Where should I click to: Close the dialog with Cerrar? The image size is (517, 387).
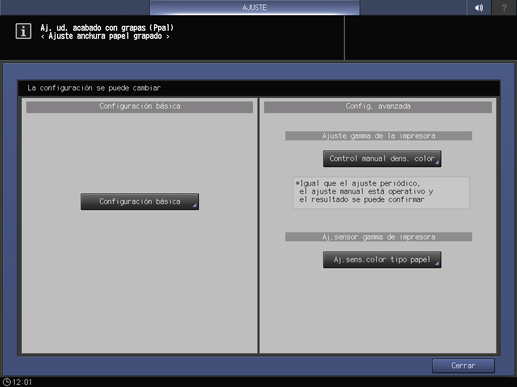(x=463, y=366)
